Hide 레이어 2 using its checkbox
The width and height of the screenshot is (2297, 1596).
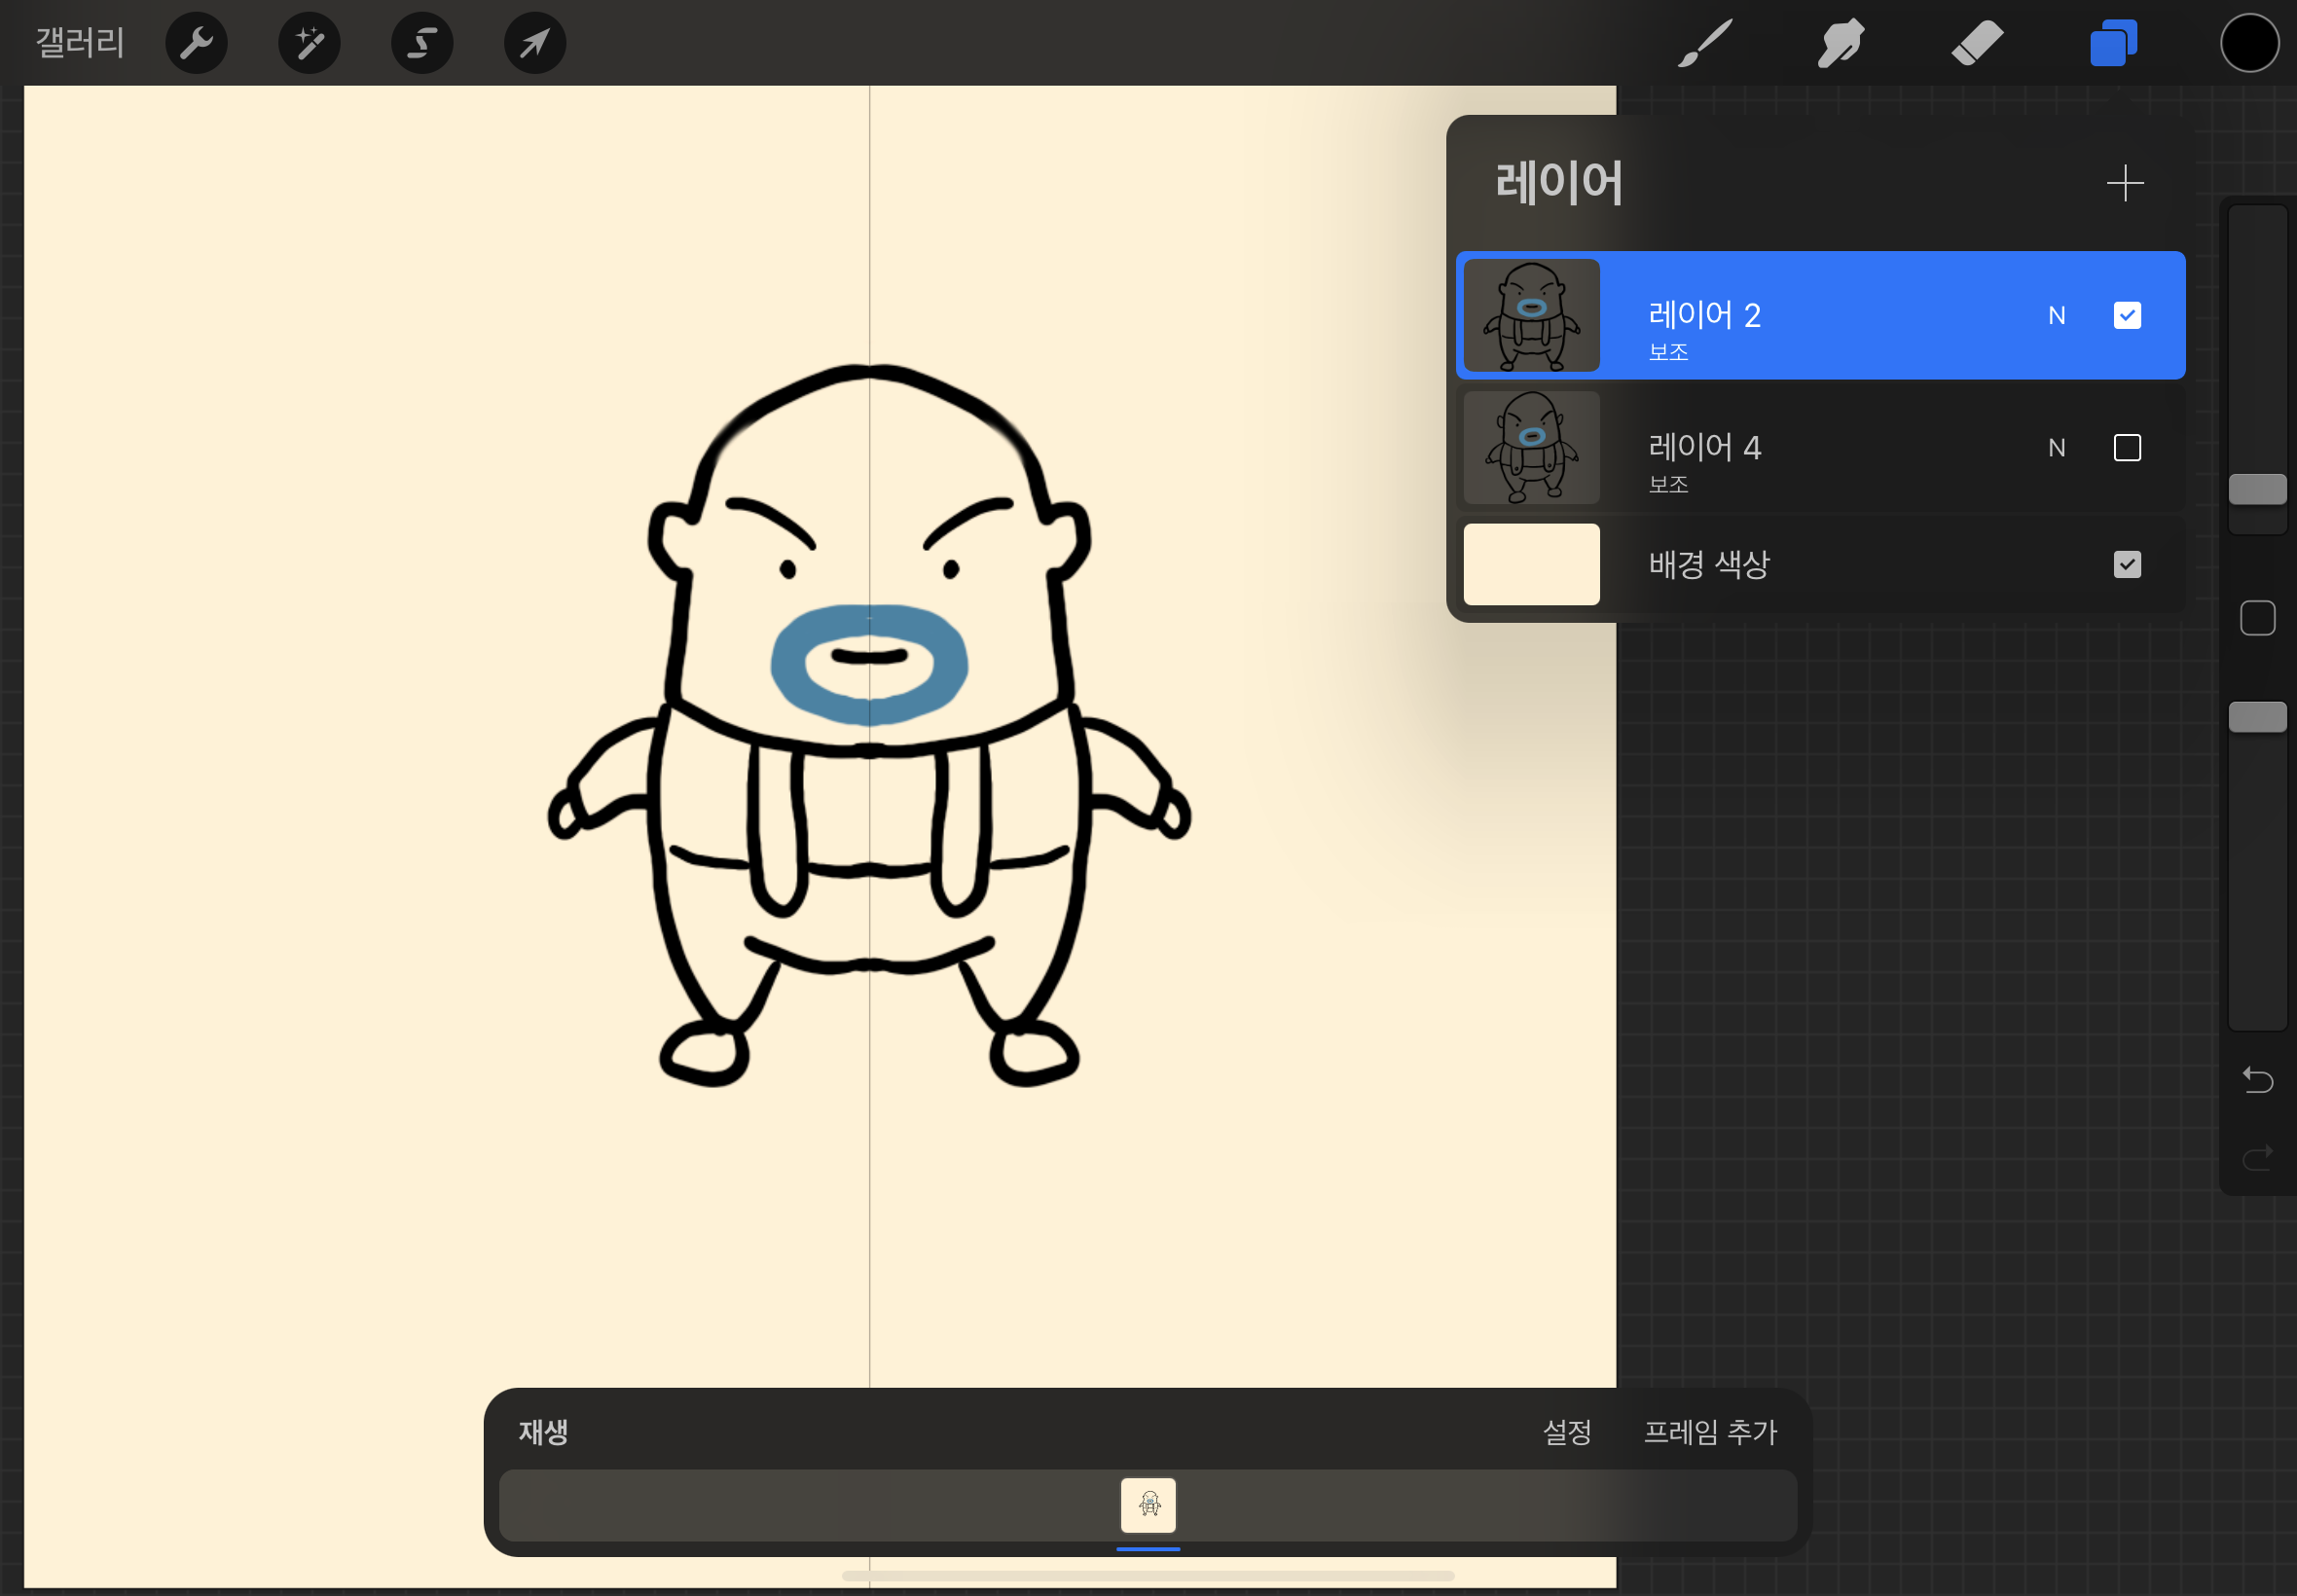pos(2126,315)
